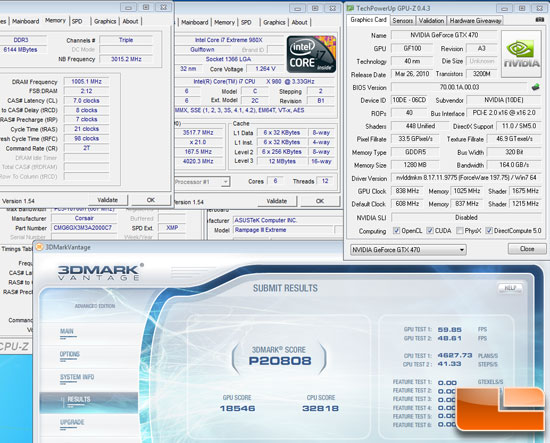Click the HELP button in 3DMark Vantage
The width and height of the screenshot is (550, 443).
510,288
